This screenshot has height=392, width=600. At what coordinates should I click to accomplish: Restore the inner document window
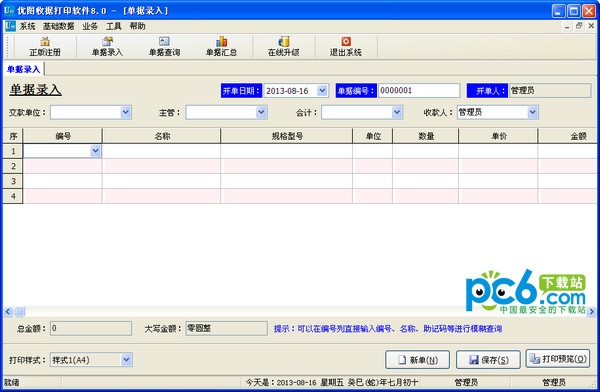click(579, 26)
